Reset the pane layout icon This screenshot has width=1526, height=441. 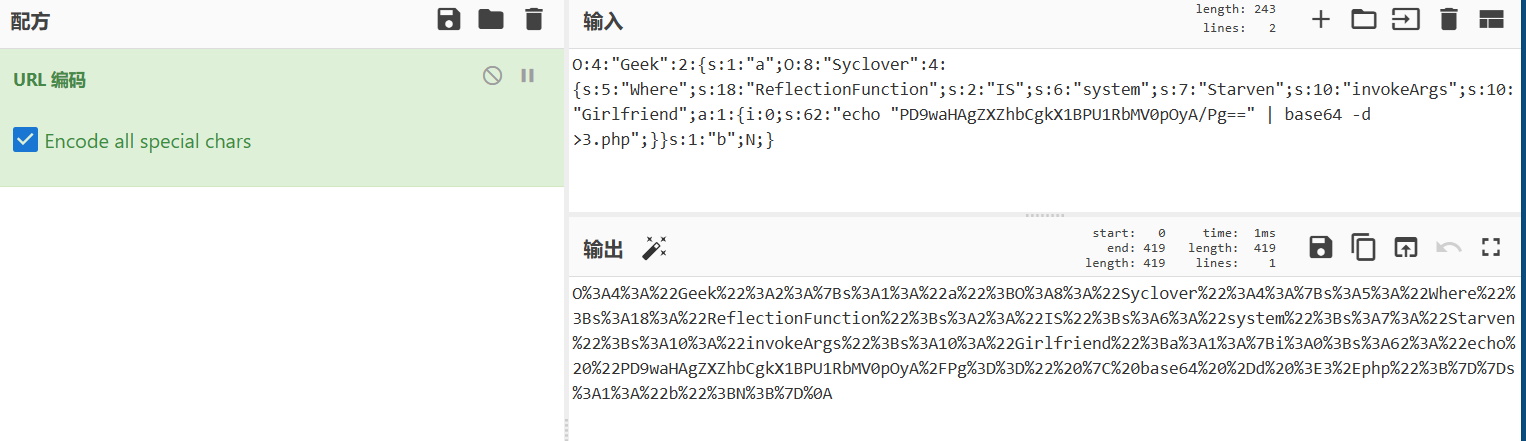click(x=1491, y=19)
